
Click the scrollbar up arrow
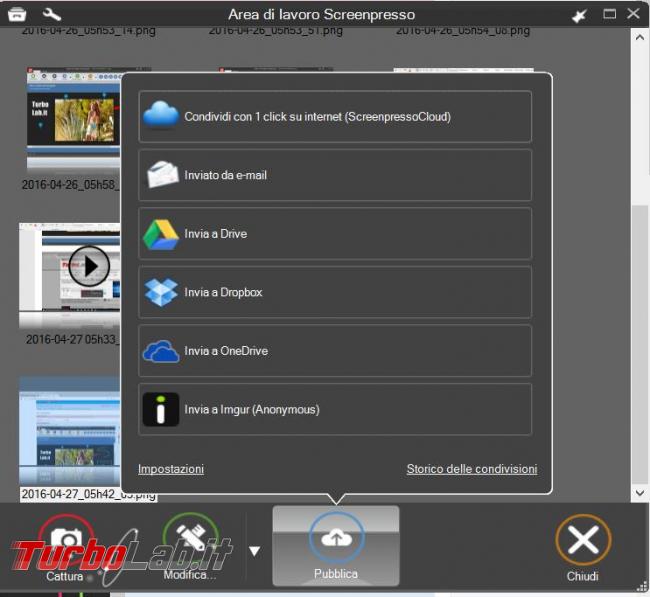pyautogui.click(x=640, y=38)
